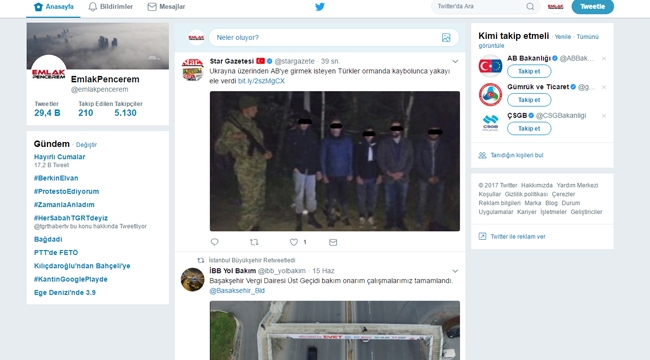
Task: Open Hakkımızda footer link
Action: click(536, 185)
